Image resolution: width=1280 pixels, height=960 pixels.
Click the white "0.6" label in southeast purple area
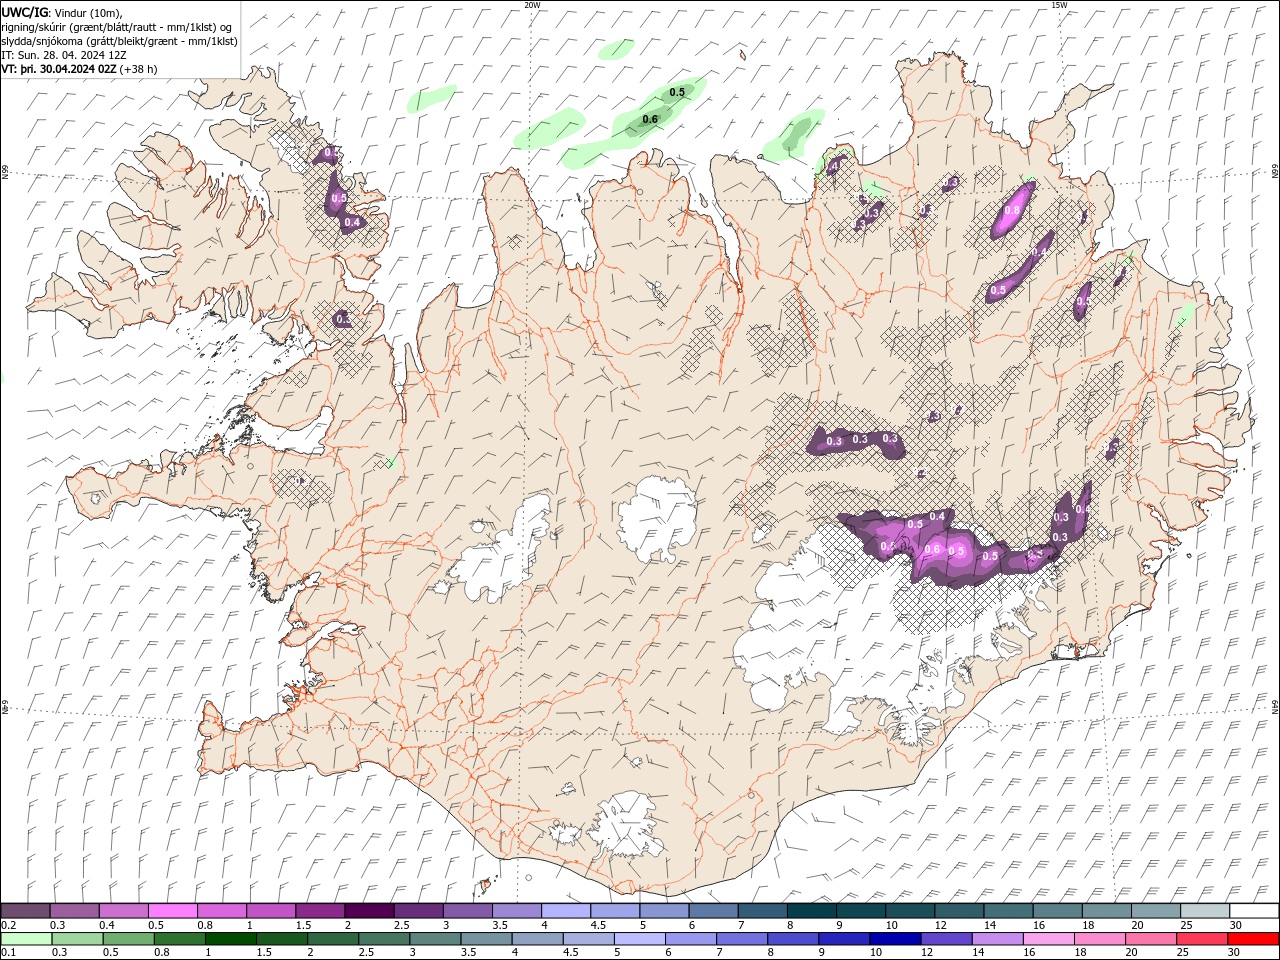[x=932, y=549]
